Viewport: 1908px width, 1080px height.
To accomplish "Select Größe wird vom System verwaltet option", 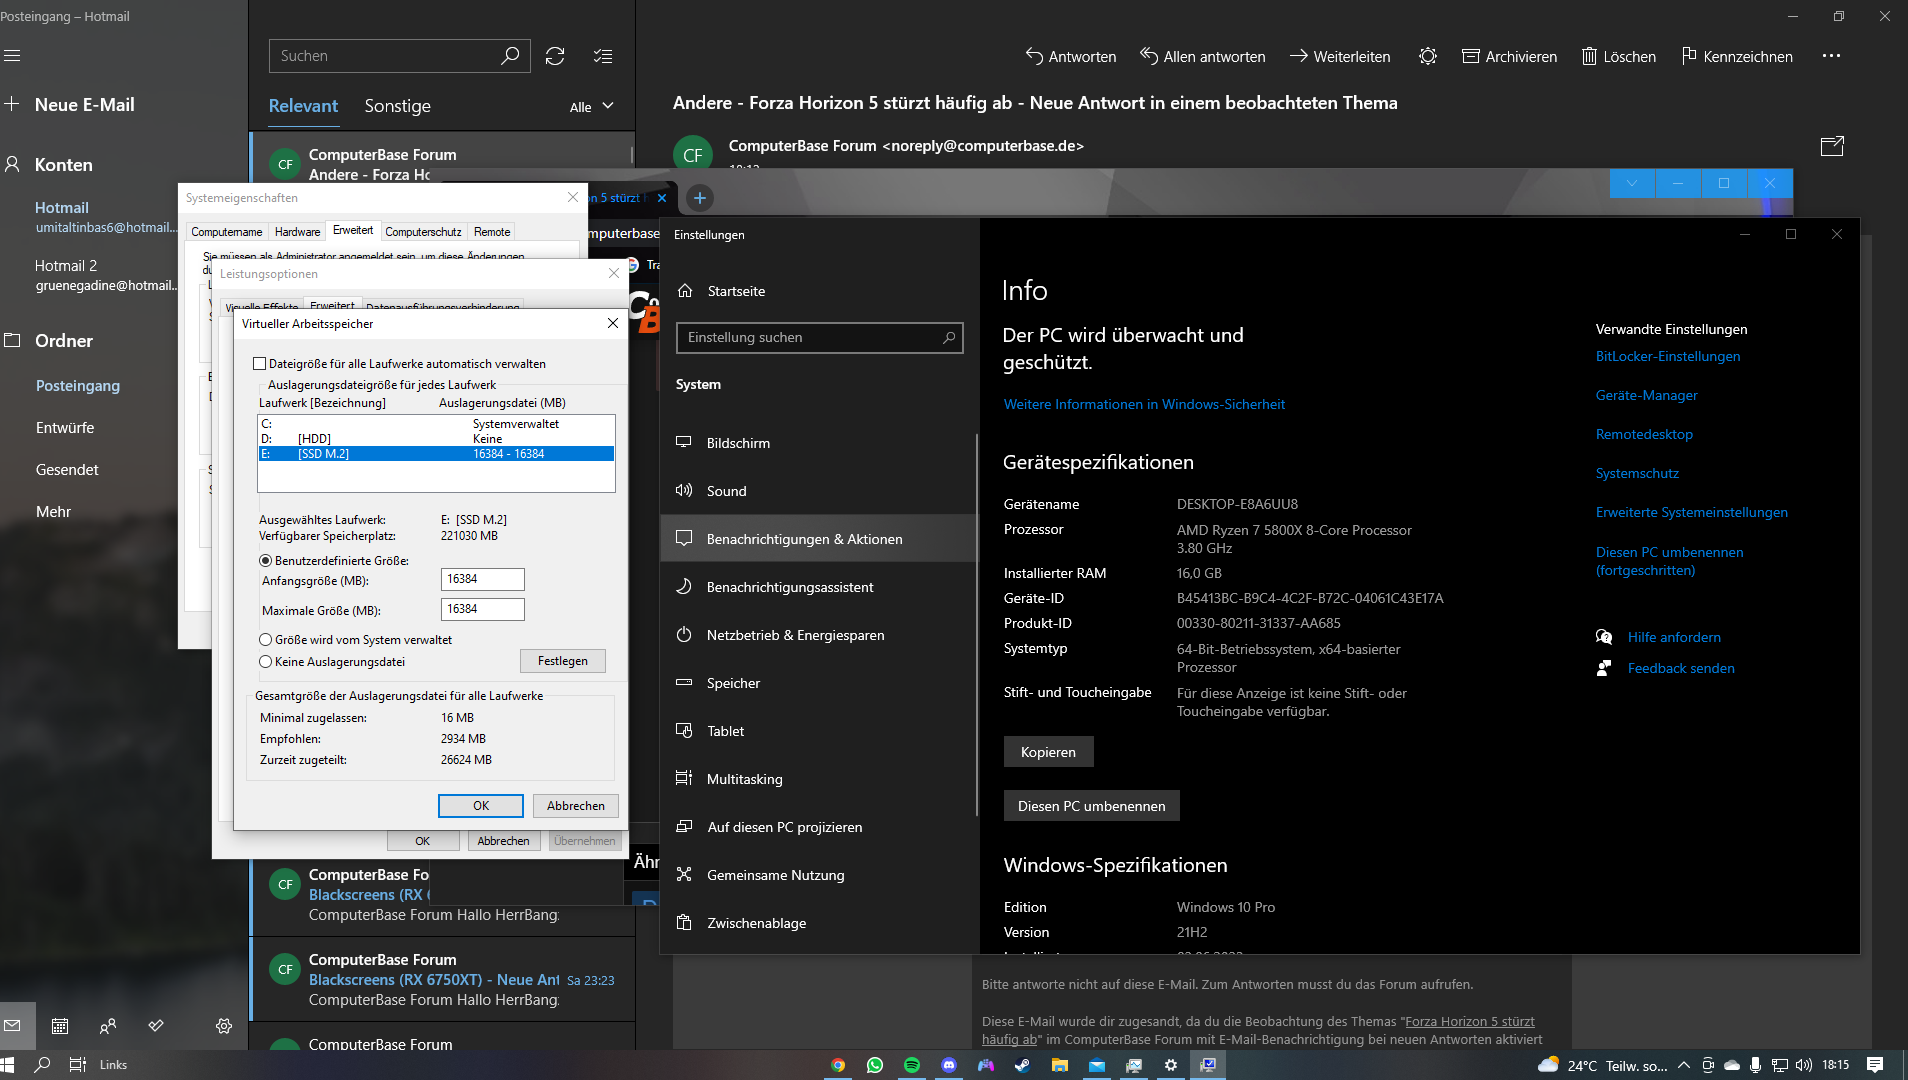I will [265, 640].
